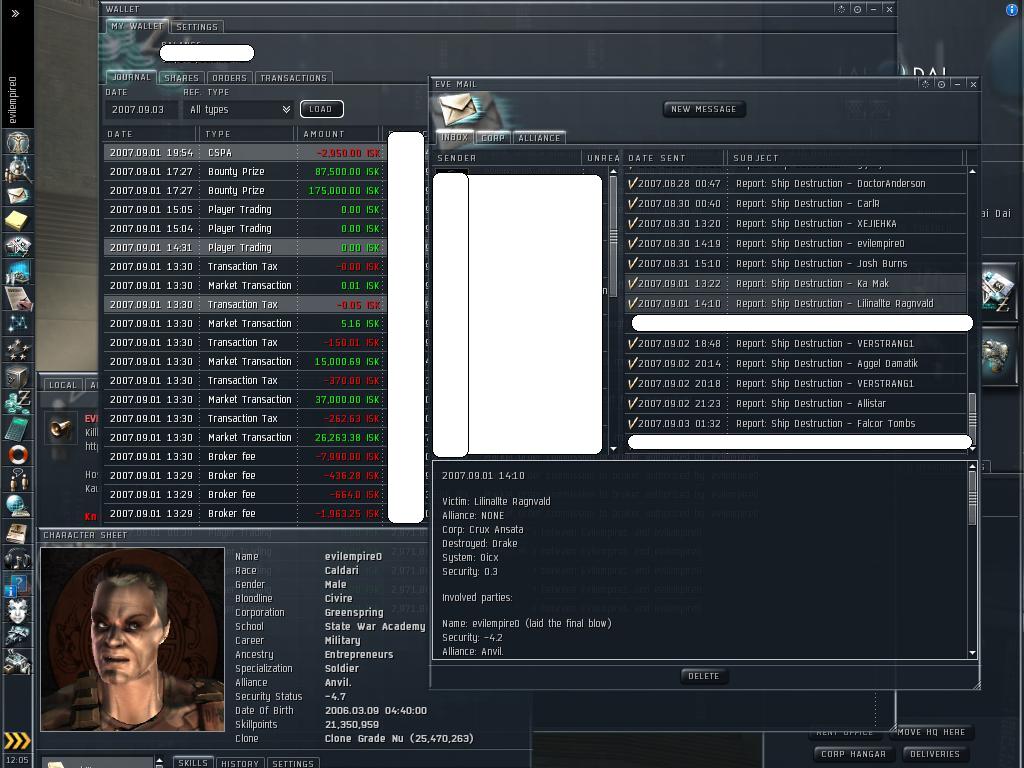Sort mail by the Subject column header

(x=846, y=158)
